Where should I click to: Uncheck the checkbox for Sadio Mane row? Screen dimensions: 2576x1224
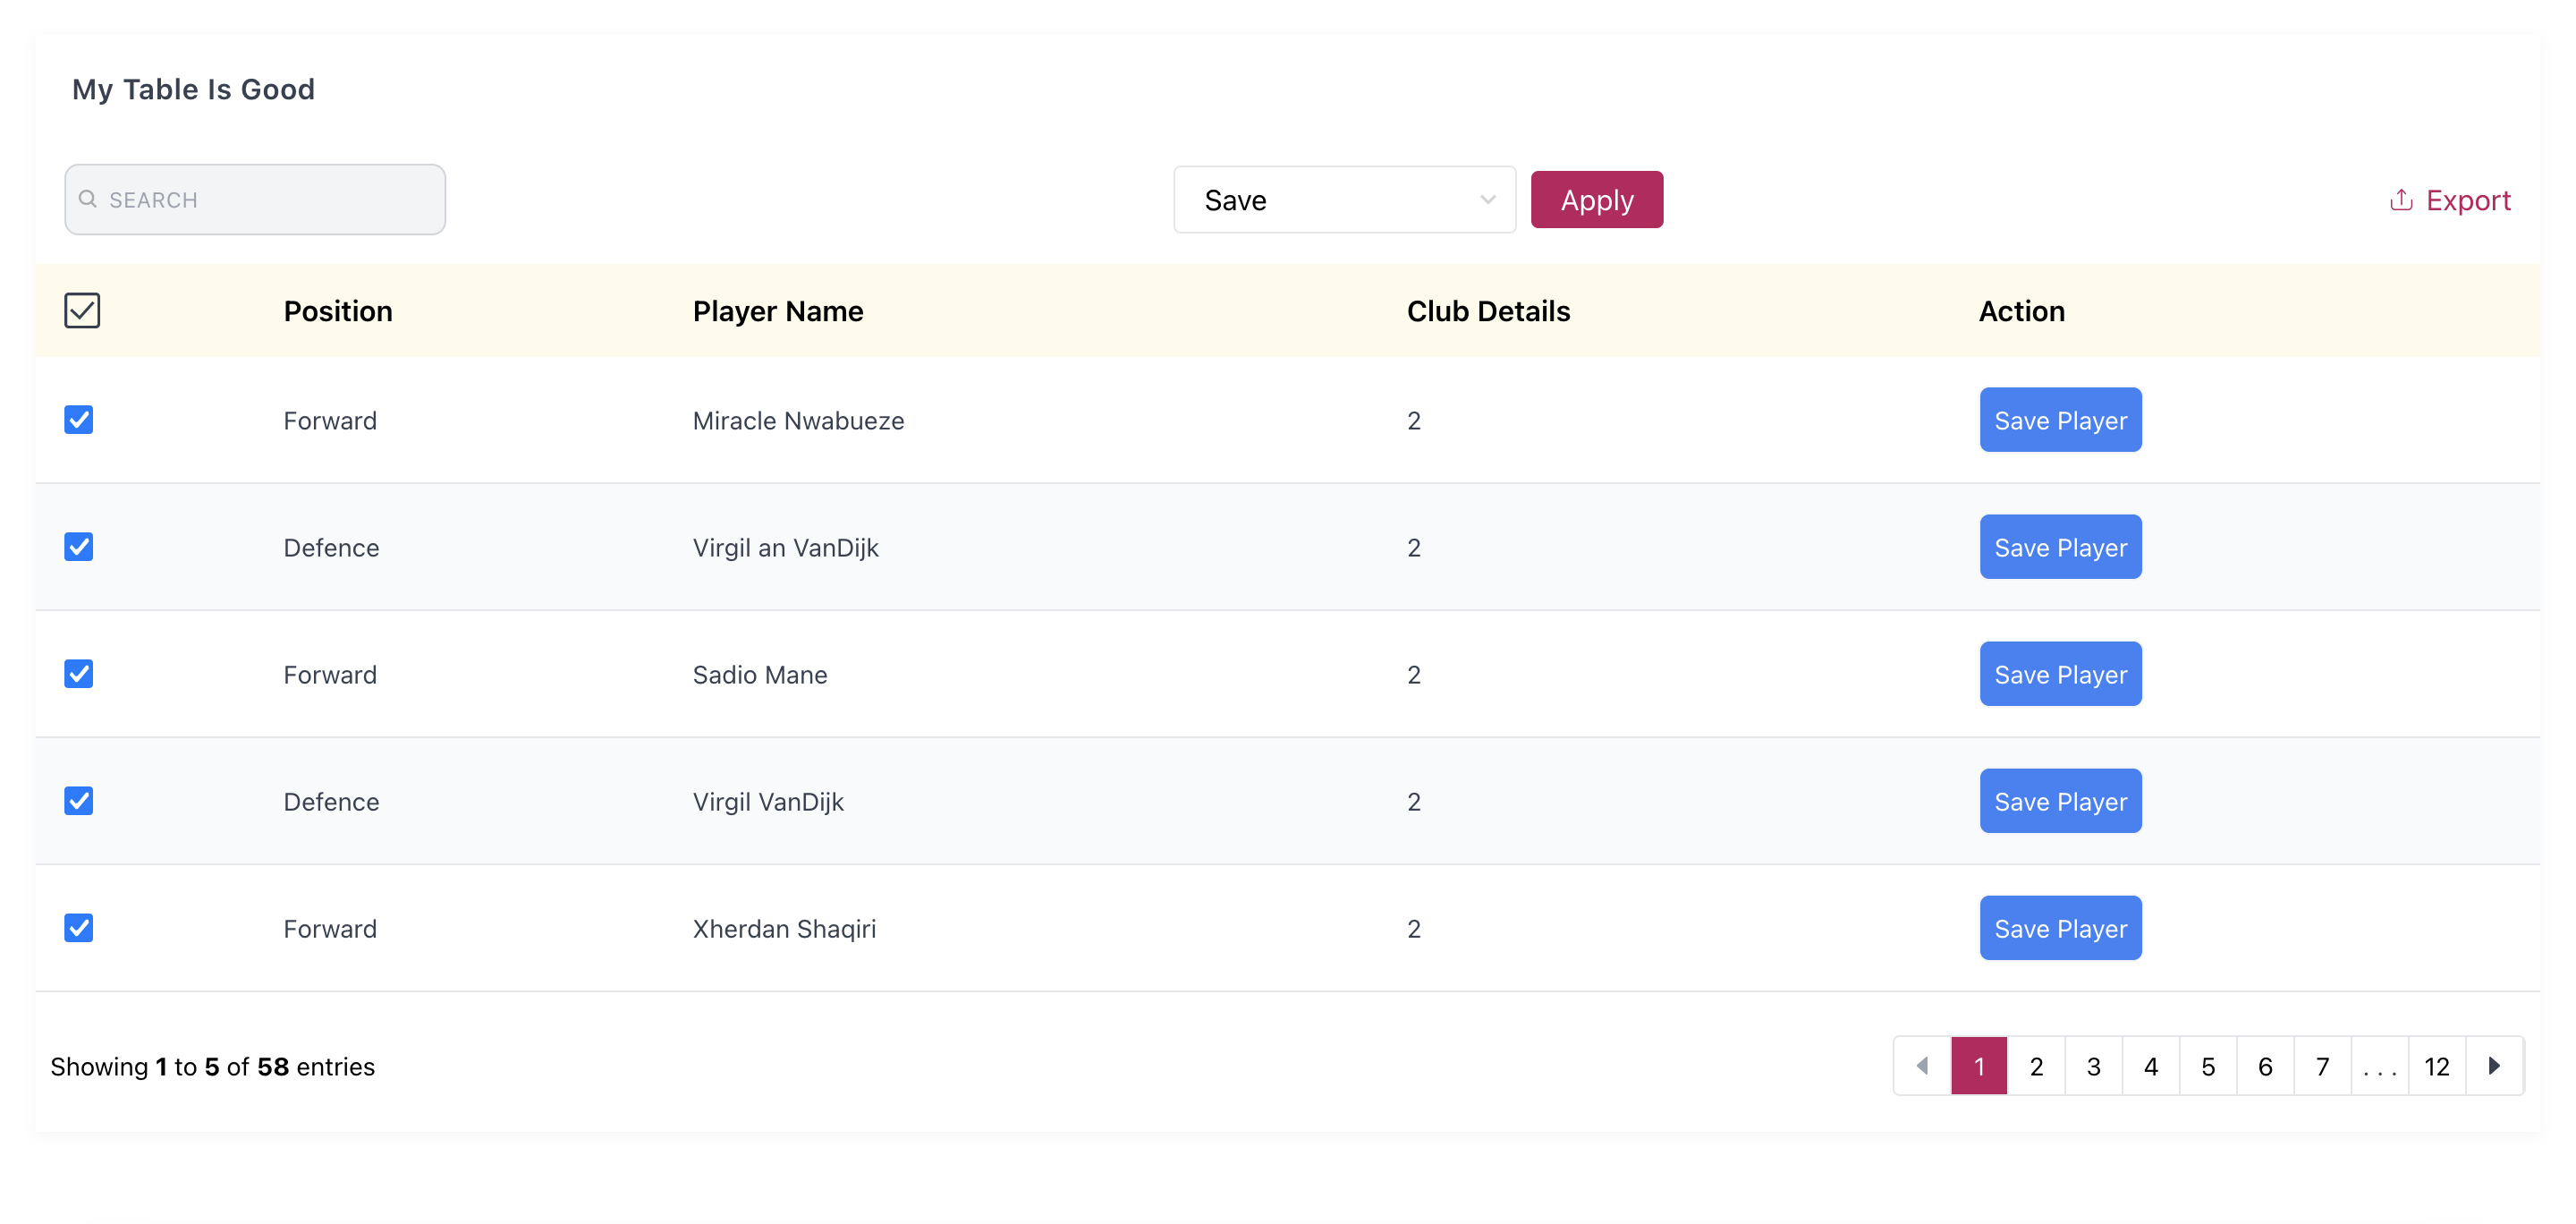tap(80, 674)
